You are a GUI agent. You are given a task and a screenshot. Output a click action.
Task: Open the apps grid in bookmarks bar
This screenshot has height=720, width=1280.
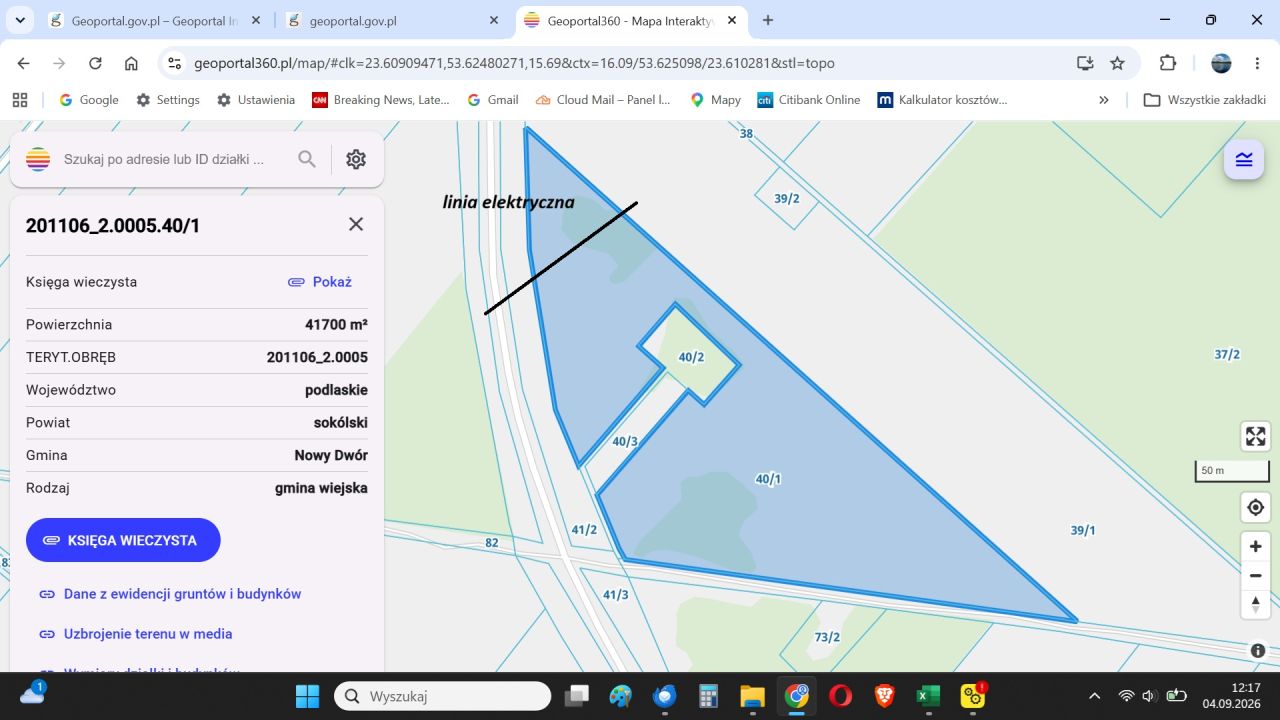point(19,100)
